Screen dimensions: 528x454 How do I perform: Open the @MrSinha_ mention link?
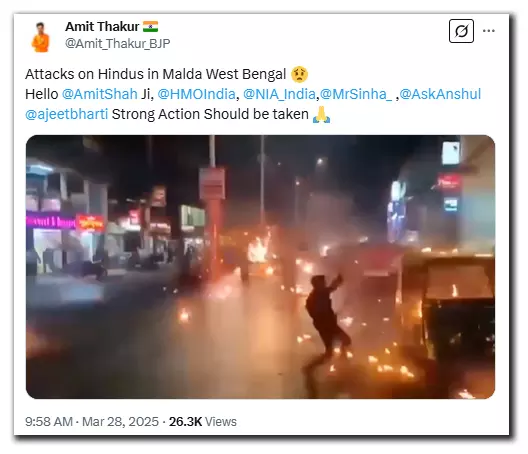(x=356, y=94)
